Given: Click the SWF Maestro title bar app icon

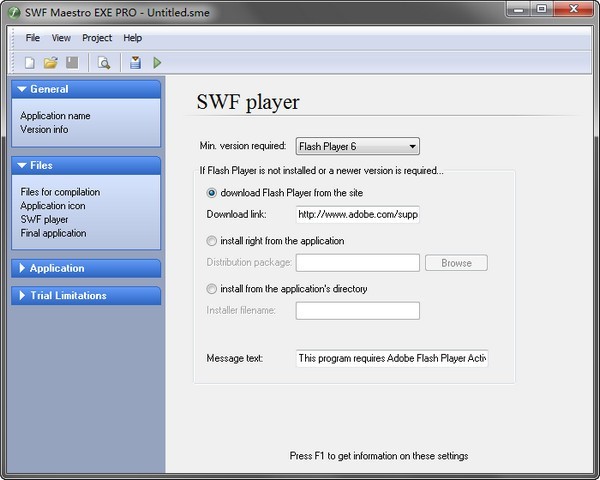Looking at the screenshot, I should click(x=12, y=10).
